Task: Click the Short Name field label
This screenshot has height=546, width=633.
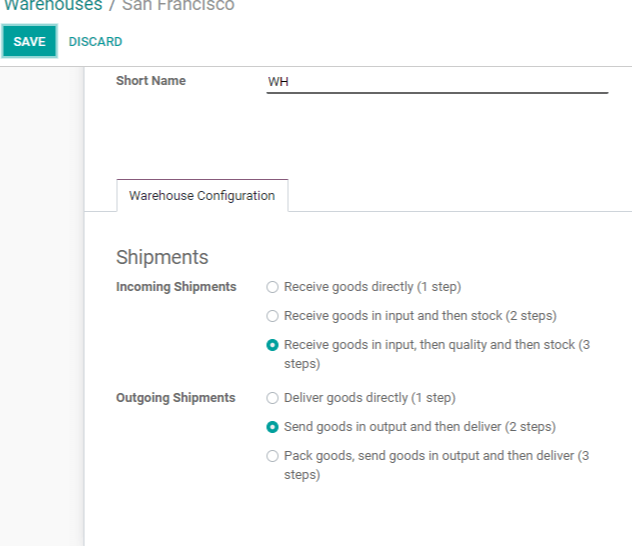Action: click(151, 81)
